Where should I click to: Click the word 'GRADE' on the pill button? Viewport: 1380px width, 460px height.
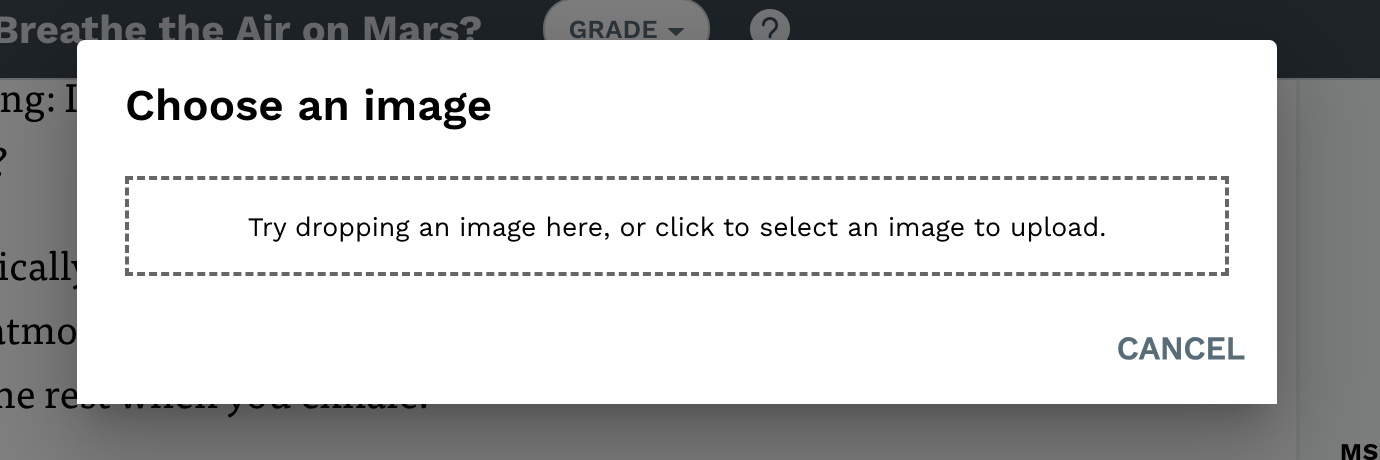tap(614, 30)
